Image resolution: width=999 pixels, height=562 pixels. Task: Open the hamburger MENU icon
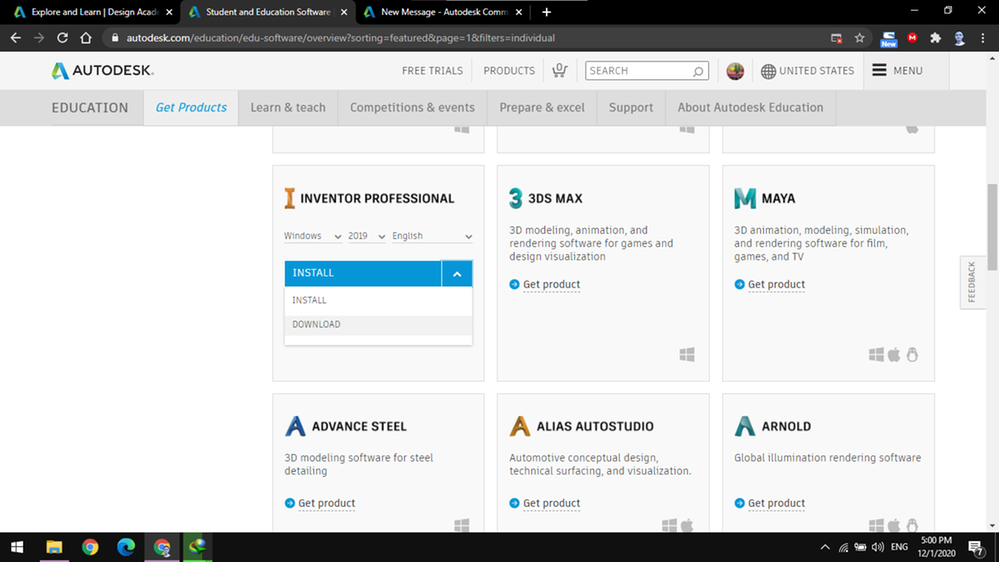[879, 70]
